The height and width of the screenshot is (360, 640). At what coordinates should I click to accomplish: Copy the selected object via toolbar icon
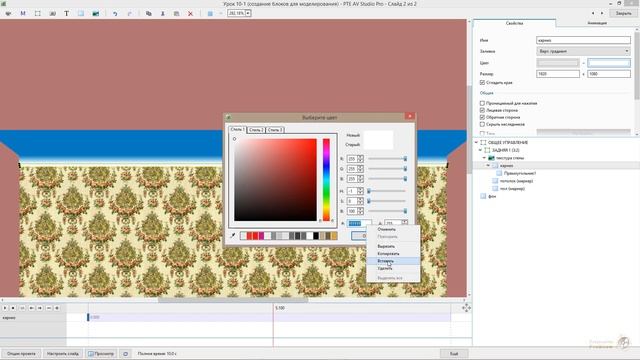click(149, 13)
